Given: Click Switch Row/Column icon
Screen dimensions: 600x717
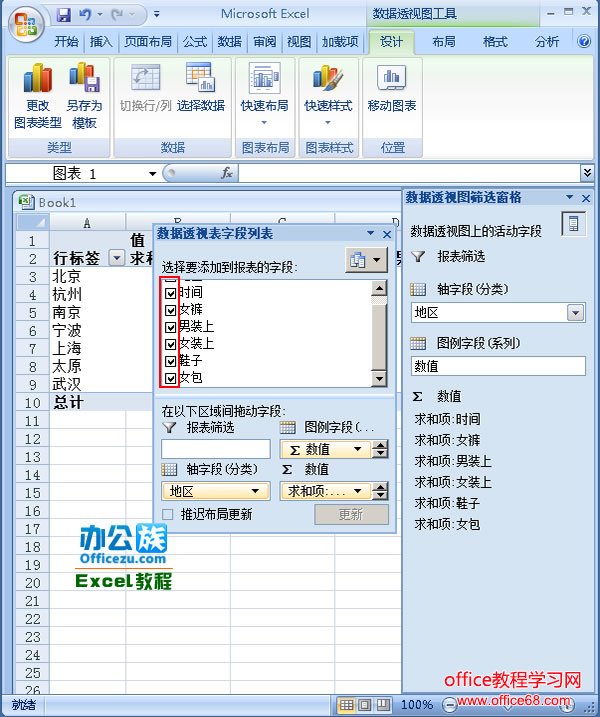Looking at the screenshot, I should pyautogui.click(x=145, y=88).
